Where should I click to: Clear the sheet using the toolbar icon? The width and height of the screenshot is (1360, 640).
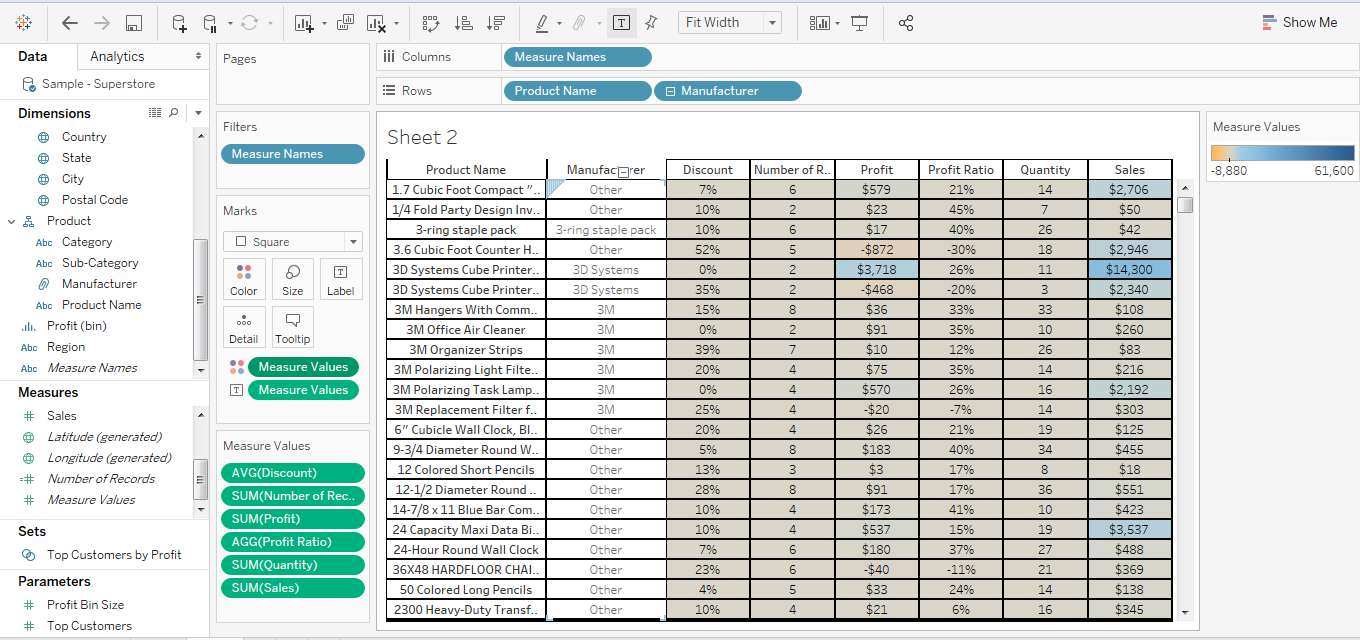(x=376, y=22)
